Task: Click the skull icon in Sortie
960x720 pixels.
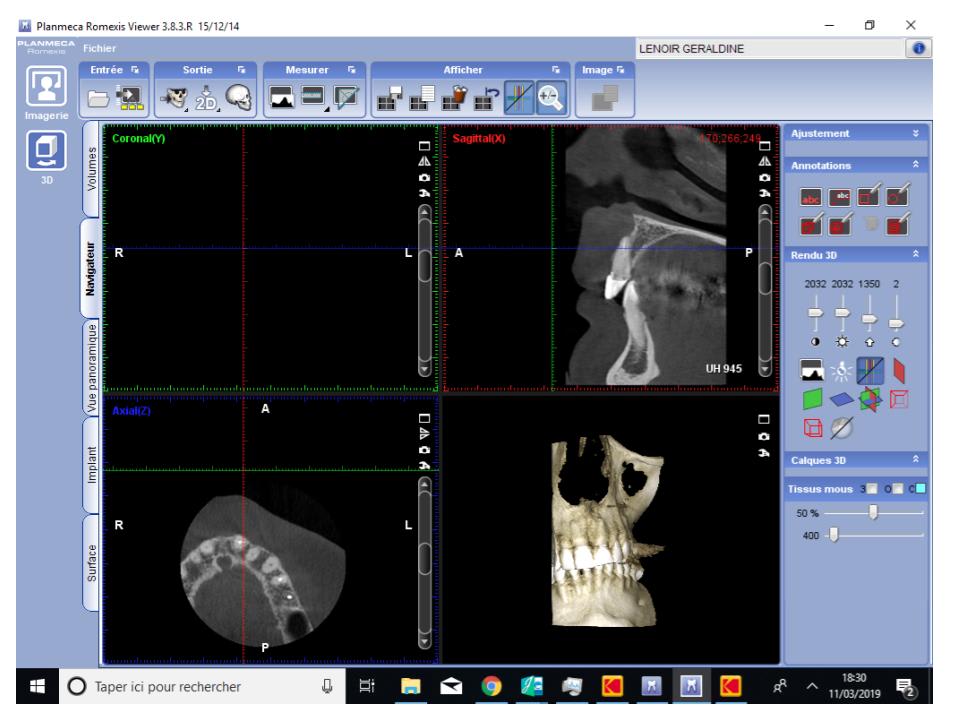Action: coord(237,97)
